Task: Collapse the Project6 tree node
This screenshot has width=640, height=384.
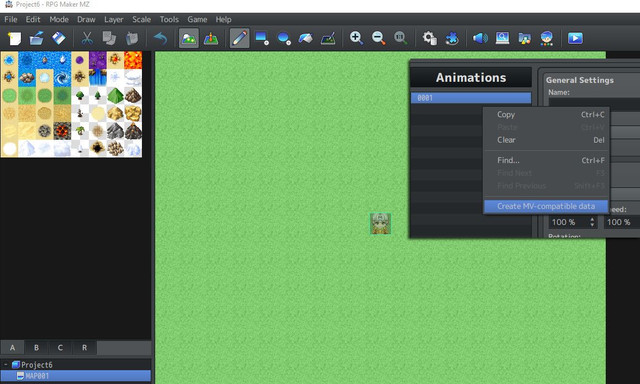Action: [6, 364]
